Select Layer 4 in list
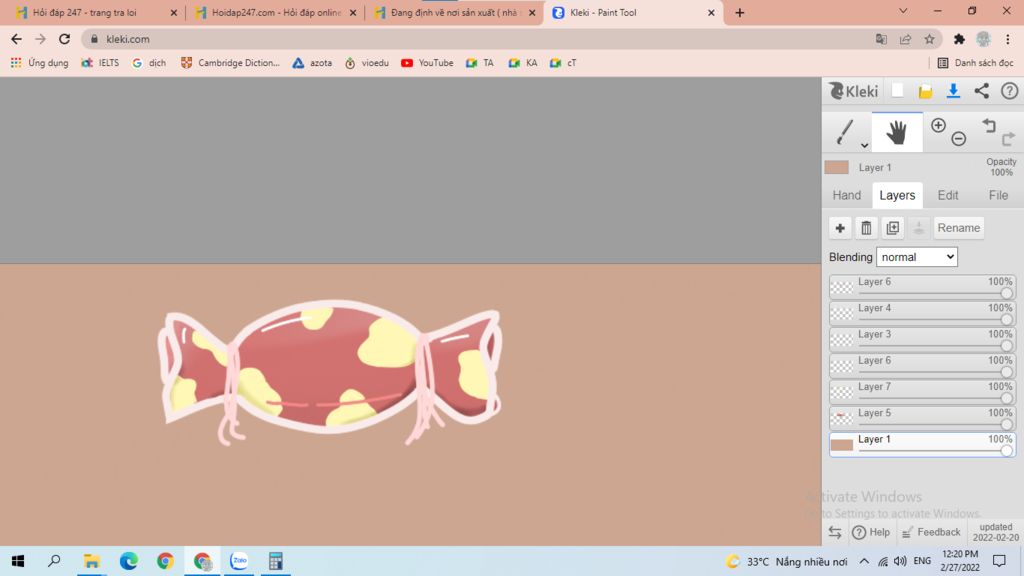This screenshot has height=576, width=1024. coord(922,313)
